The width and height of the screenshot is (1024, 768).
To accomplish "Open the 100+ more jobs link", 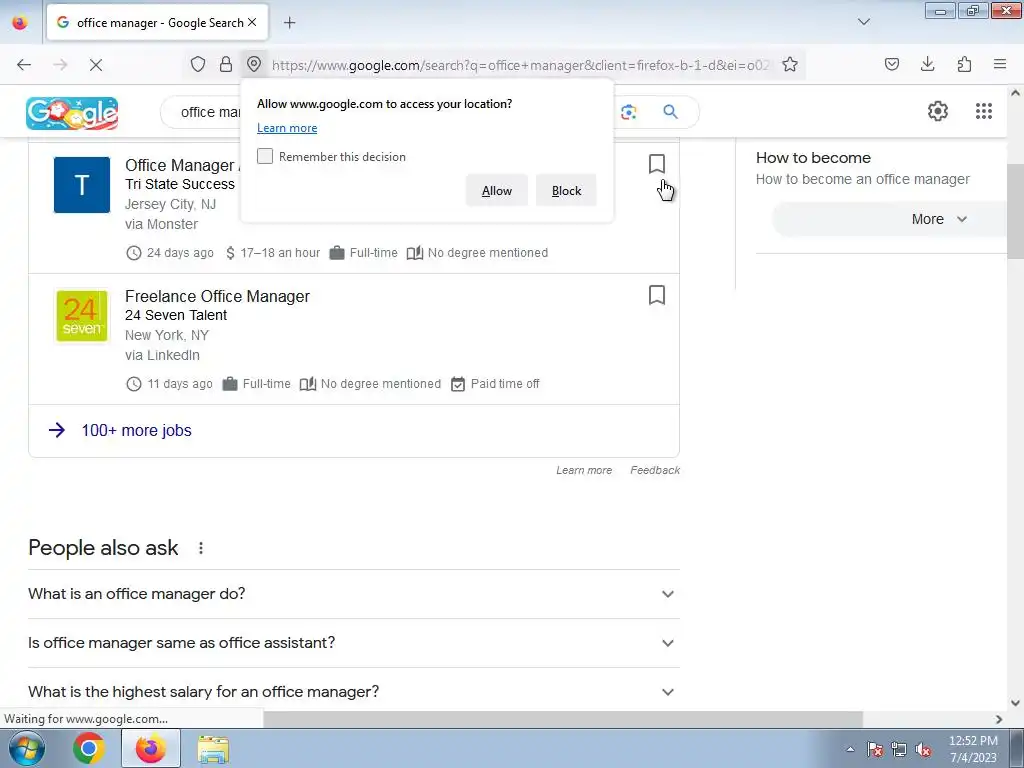I will point(136,430).
